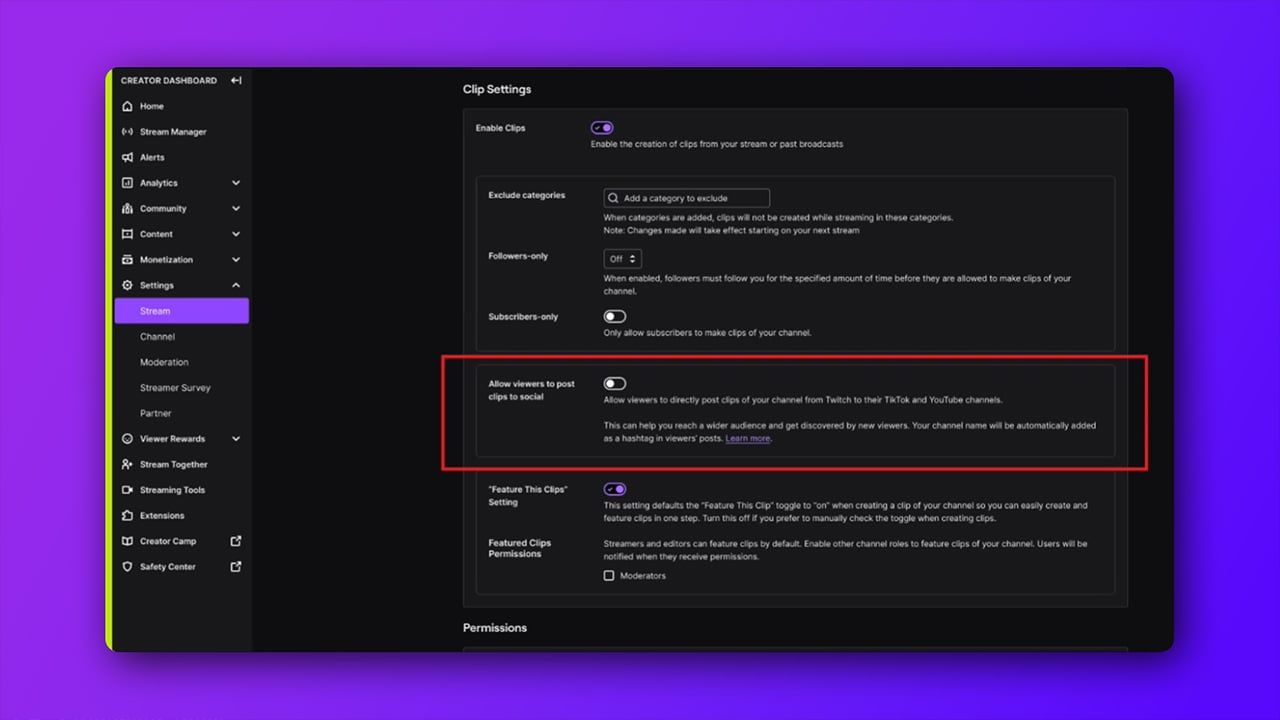Image resolution: width=1280 pixels, height=720 pixels.
Task: Open the Followers-only Off dropdown
Action: [622, 259]
